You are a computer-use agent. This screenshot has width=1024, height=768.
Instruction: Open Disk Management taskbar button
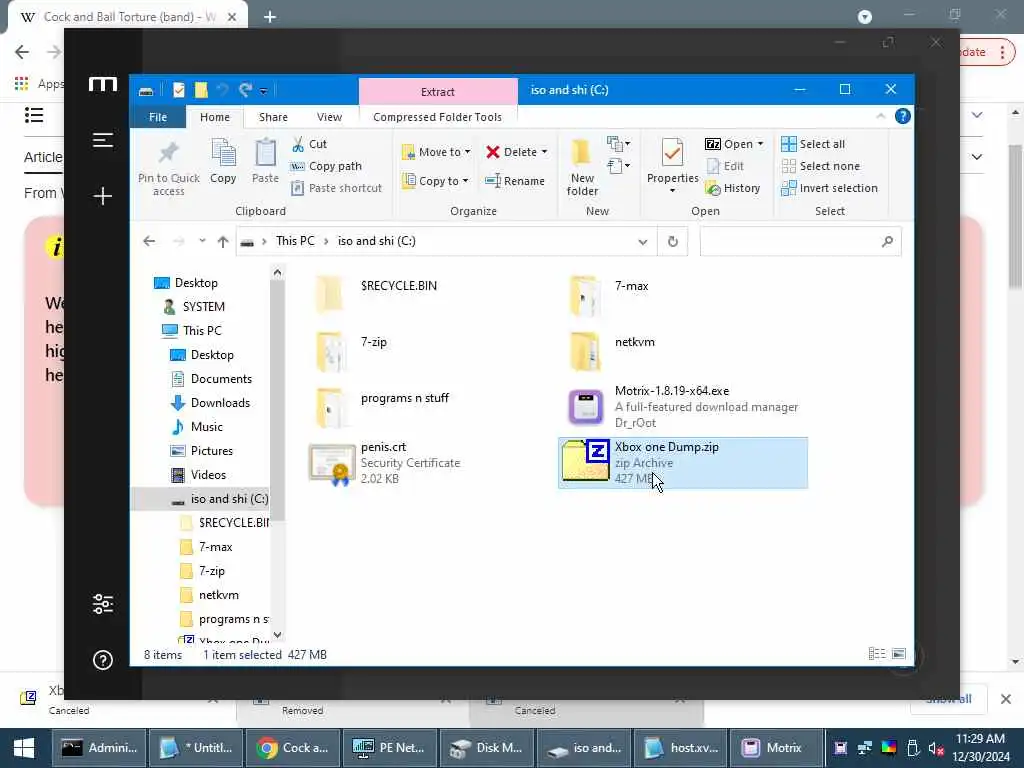coord(485,748)
